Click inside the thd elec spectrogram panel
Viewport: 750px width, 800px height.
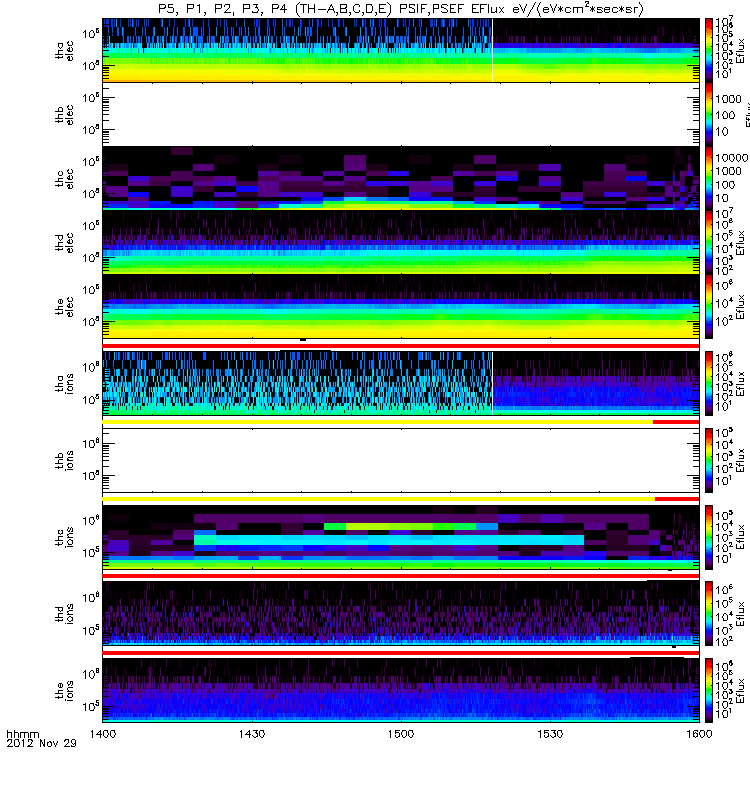401,242
